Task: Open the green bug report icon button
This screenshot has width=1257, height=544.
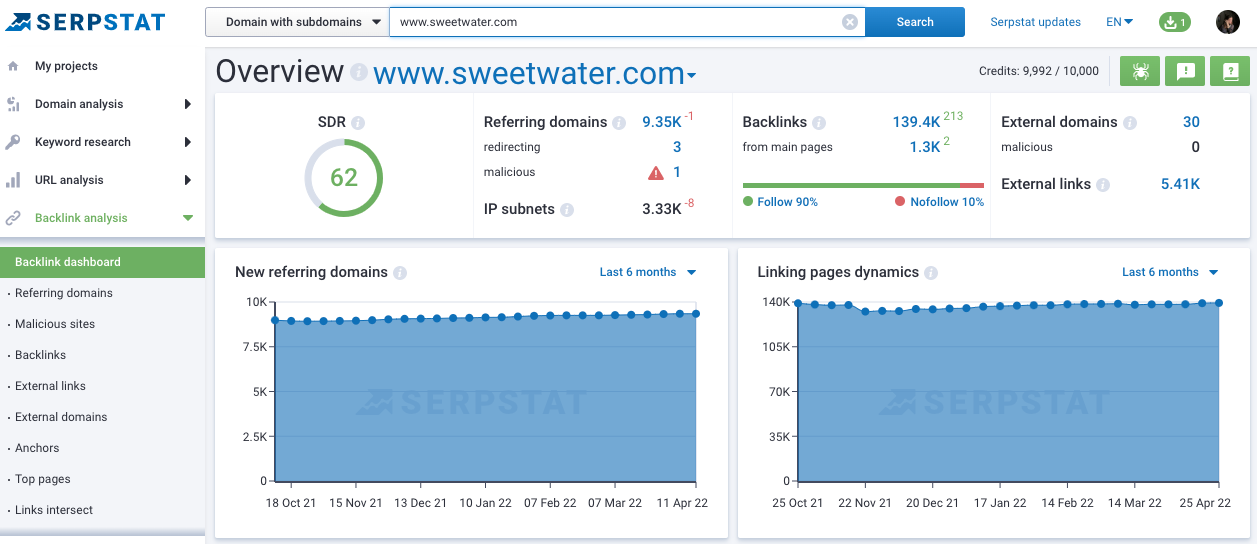Action: click(x=1140, y=71)
